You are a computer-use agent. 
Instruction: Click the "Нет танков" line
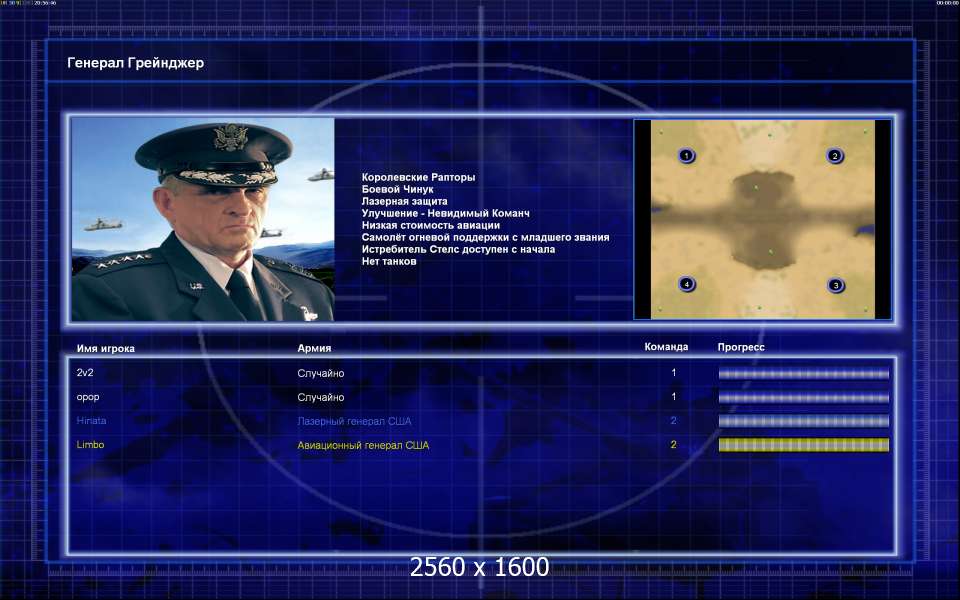389,261
